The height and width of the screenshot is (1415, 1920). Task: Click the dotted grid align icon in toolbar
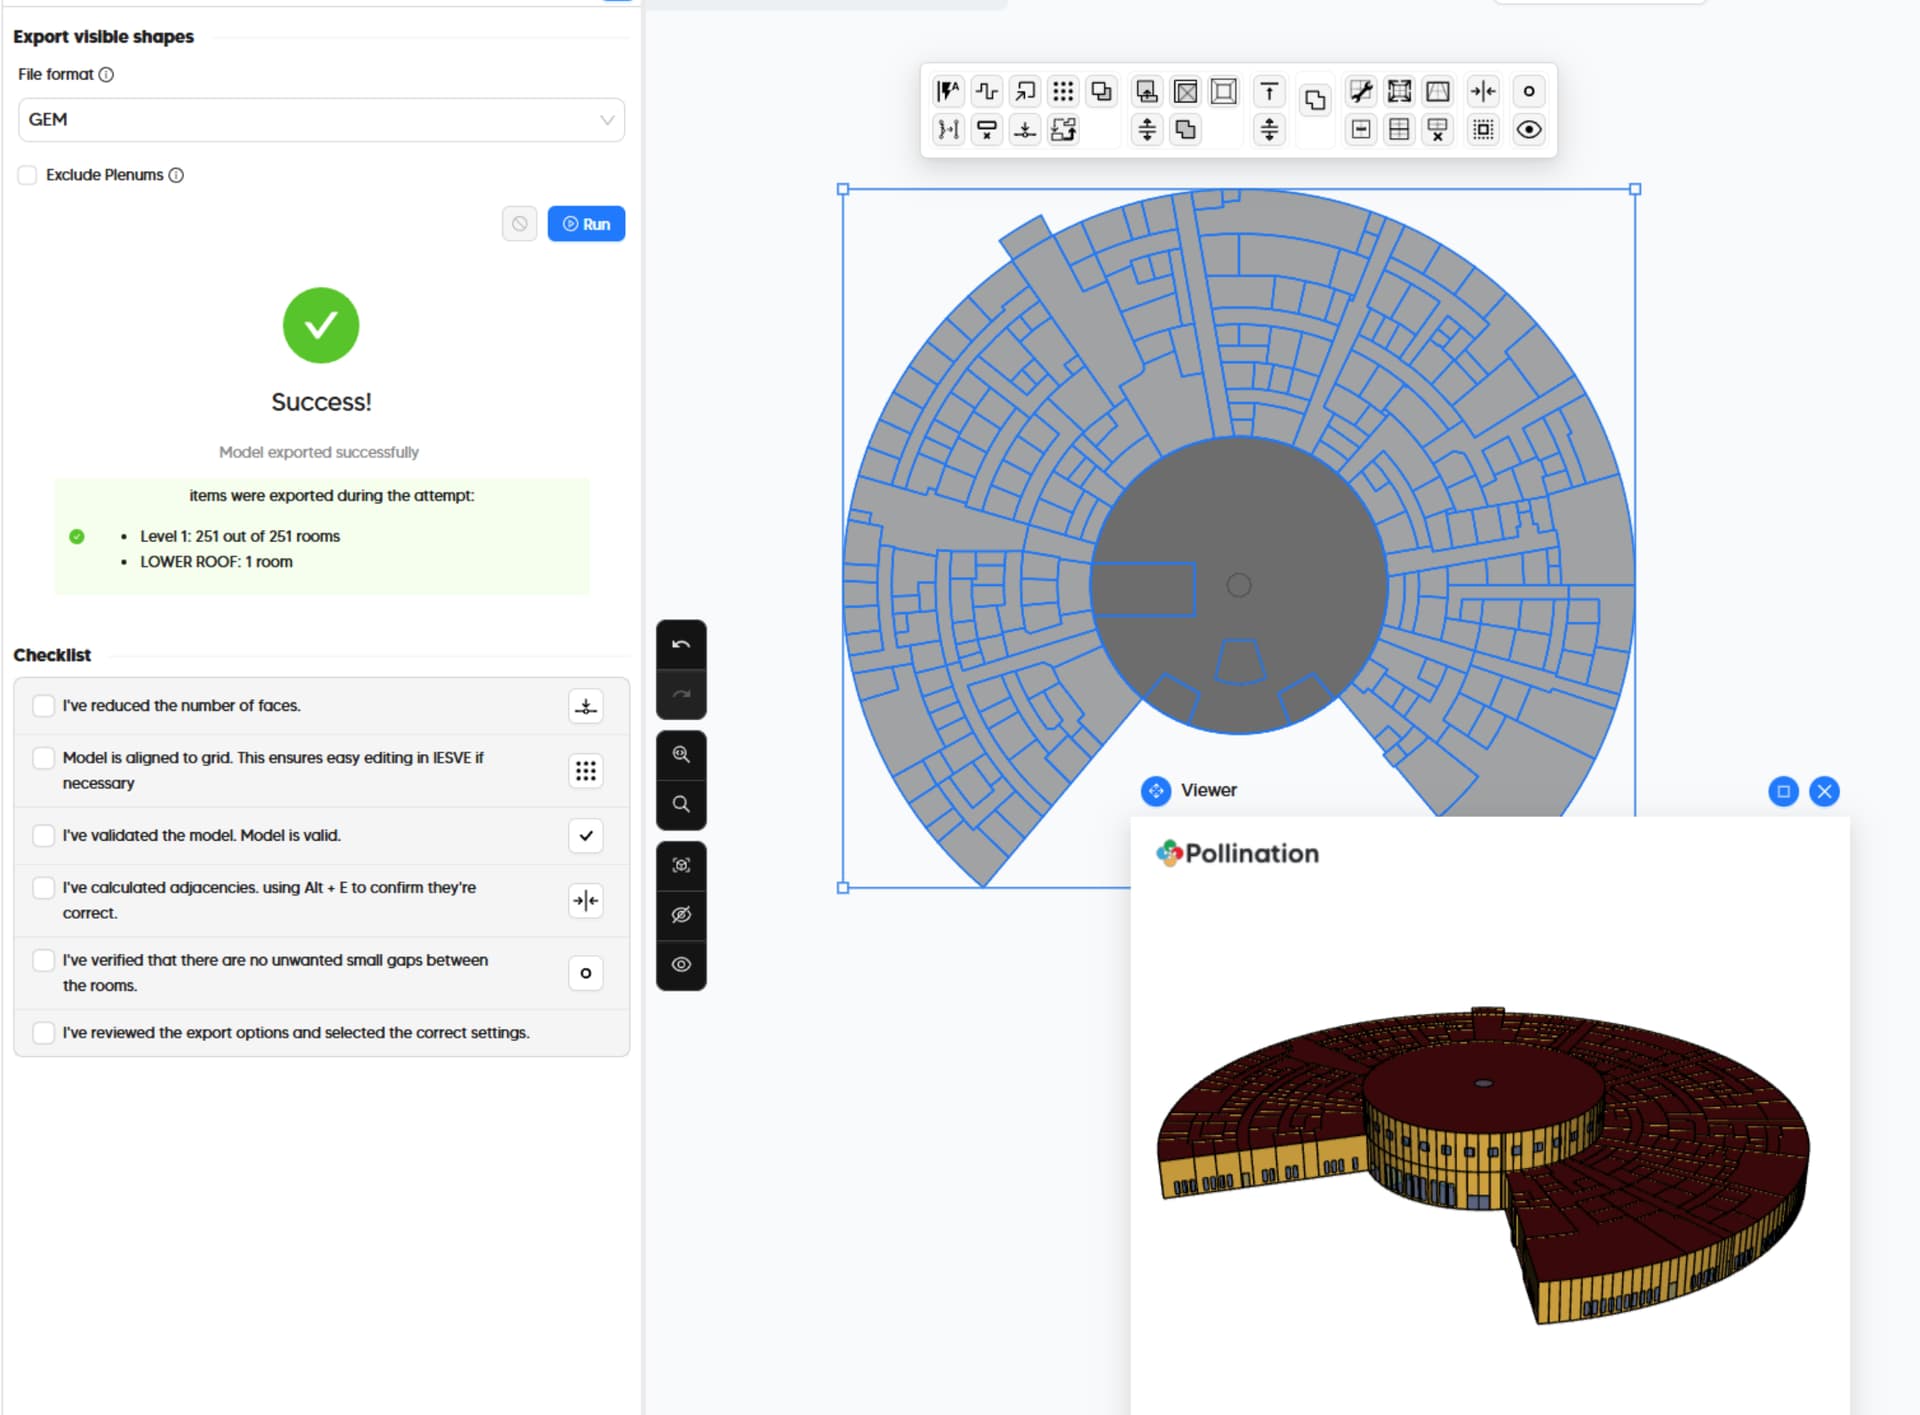coord(1063,92)
